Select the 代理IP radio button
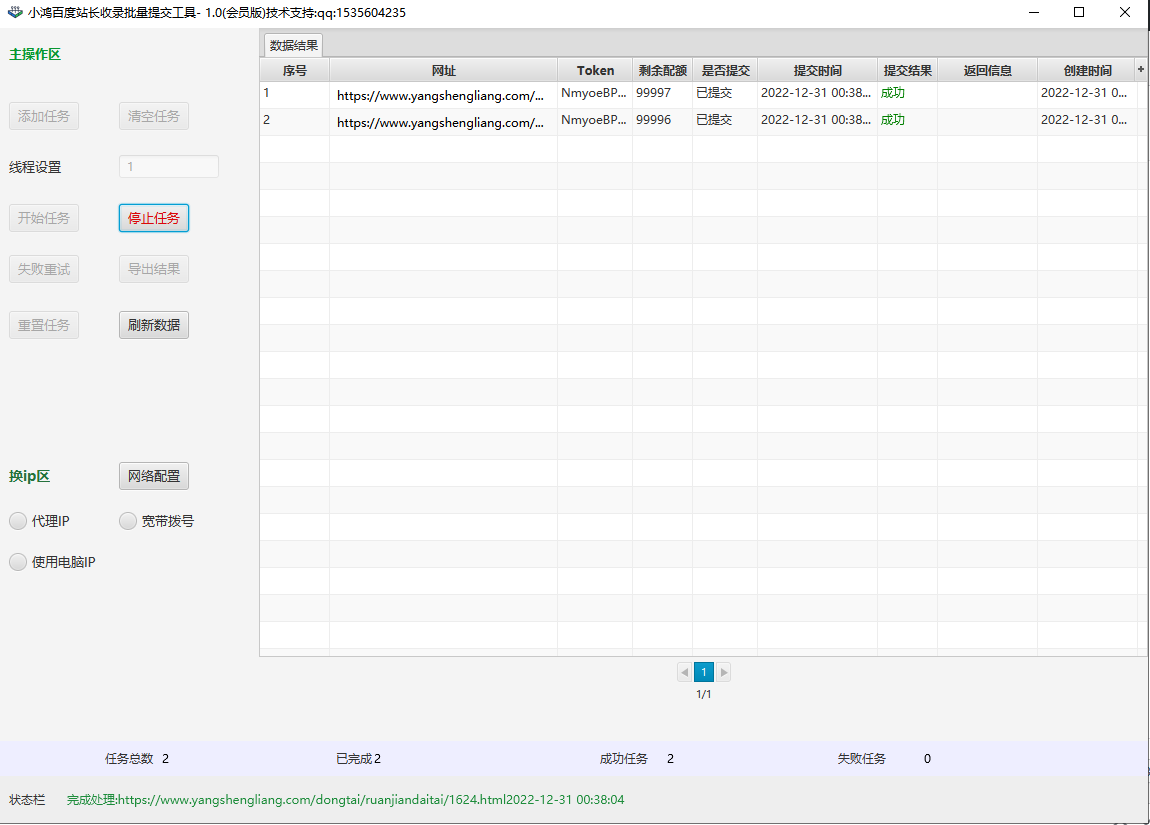 pos(18,521)
